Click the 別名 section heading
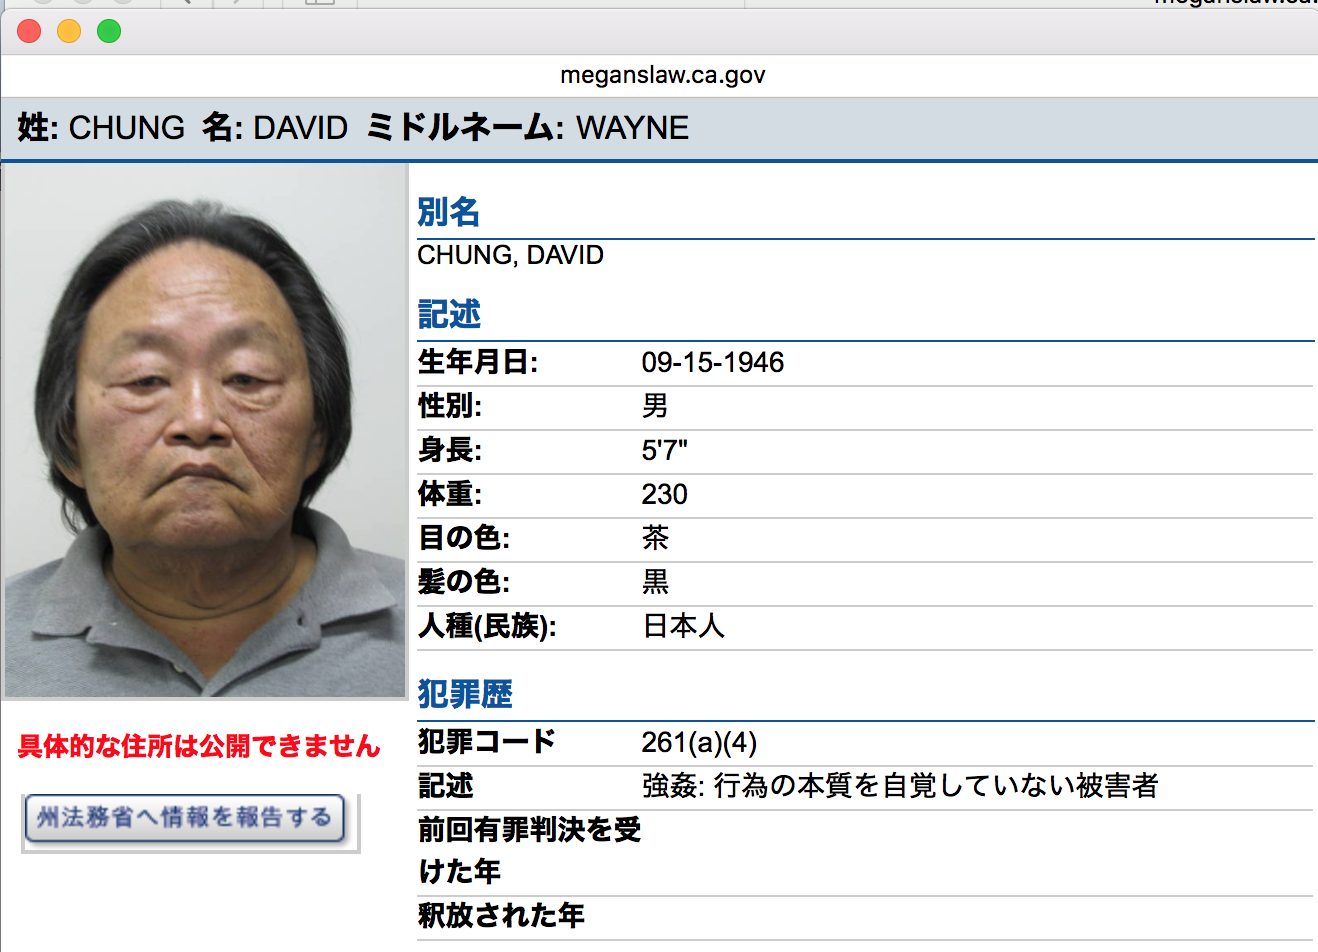Viewport: 1318px width, 952px height. tap(449, 212)
